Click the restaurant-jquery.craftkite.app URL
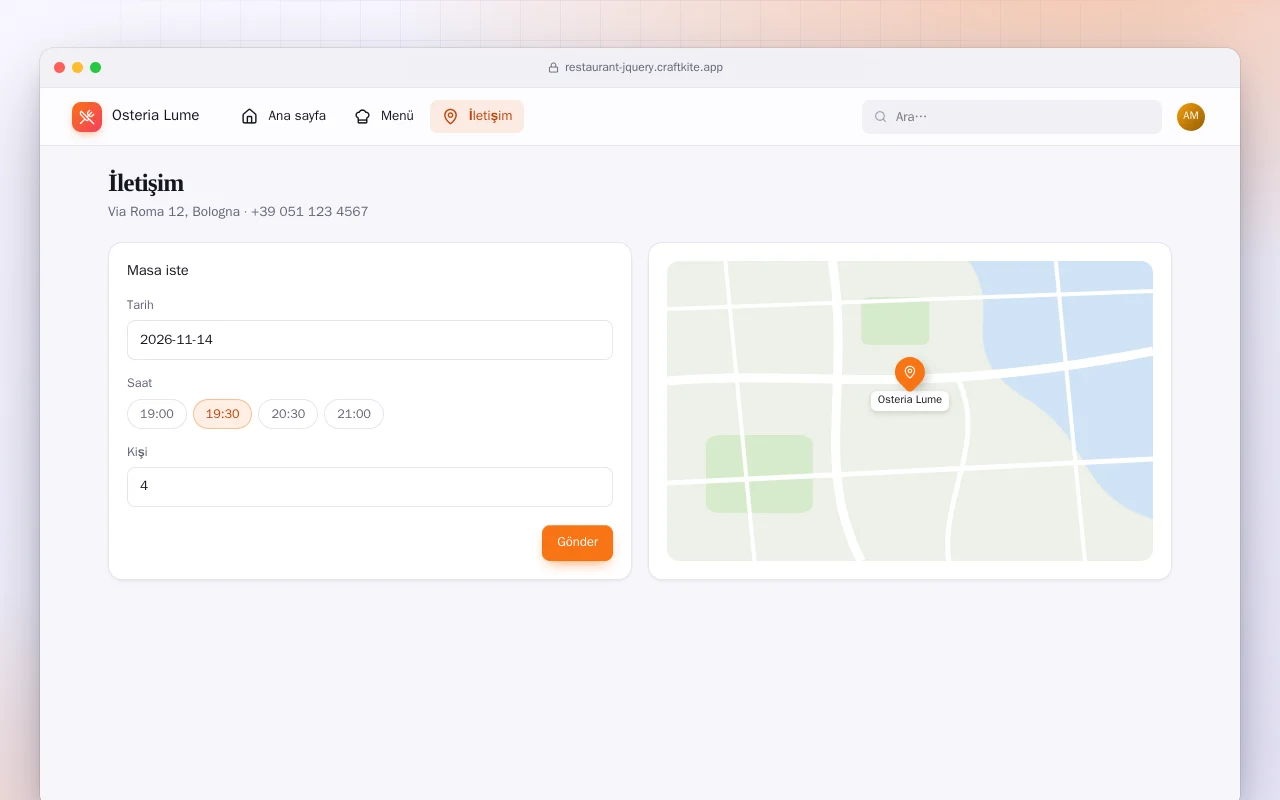This screenshot has height=800, width=1280. (x=644, y=68)
